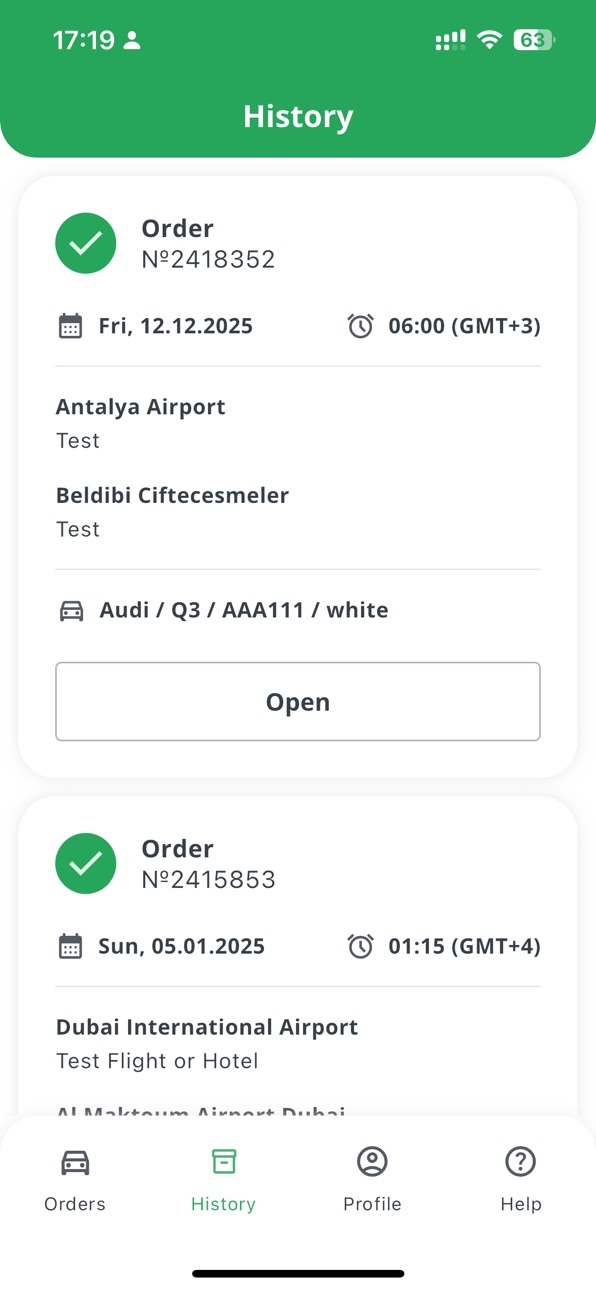The image size is (596, 1290).
Task: Tap green checkmark of order №2415853
Action: click(86, 863)
